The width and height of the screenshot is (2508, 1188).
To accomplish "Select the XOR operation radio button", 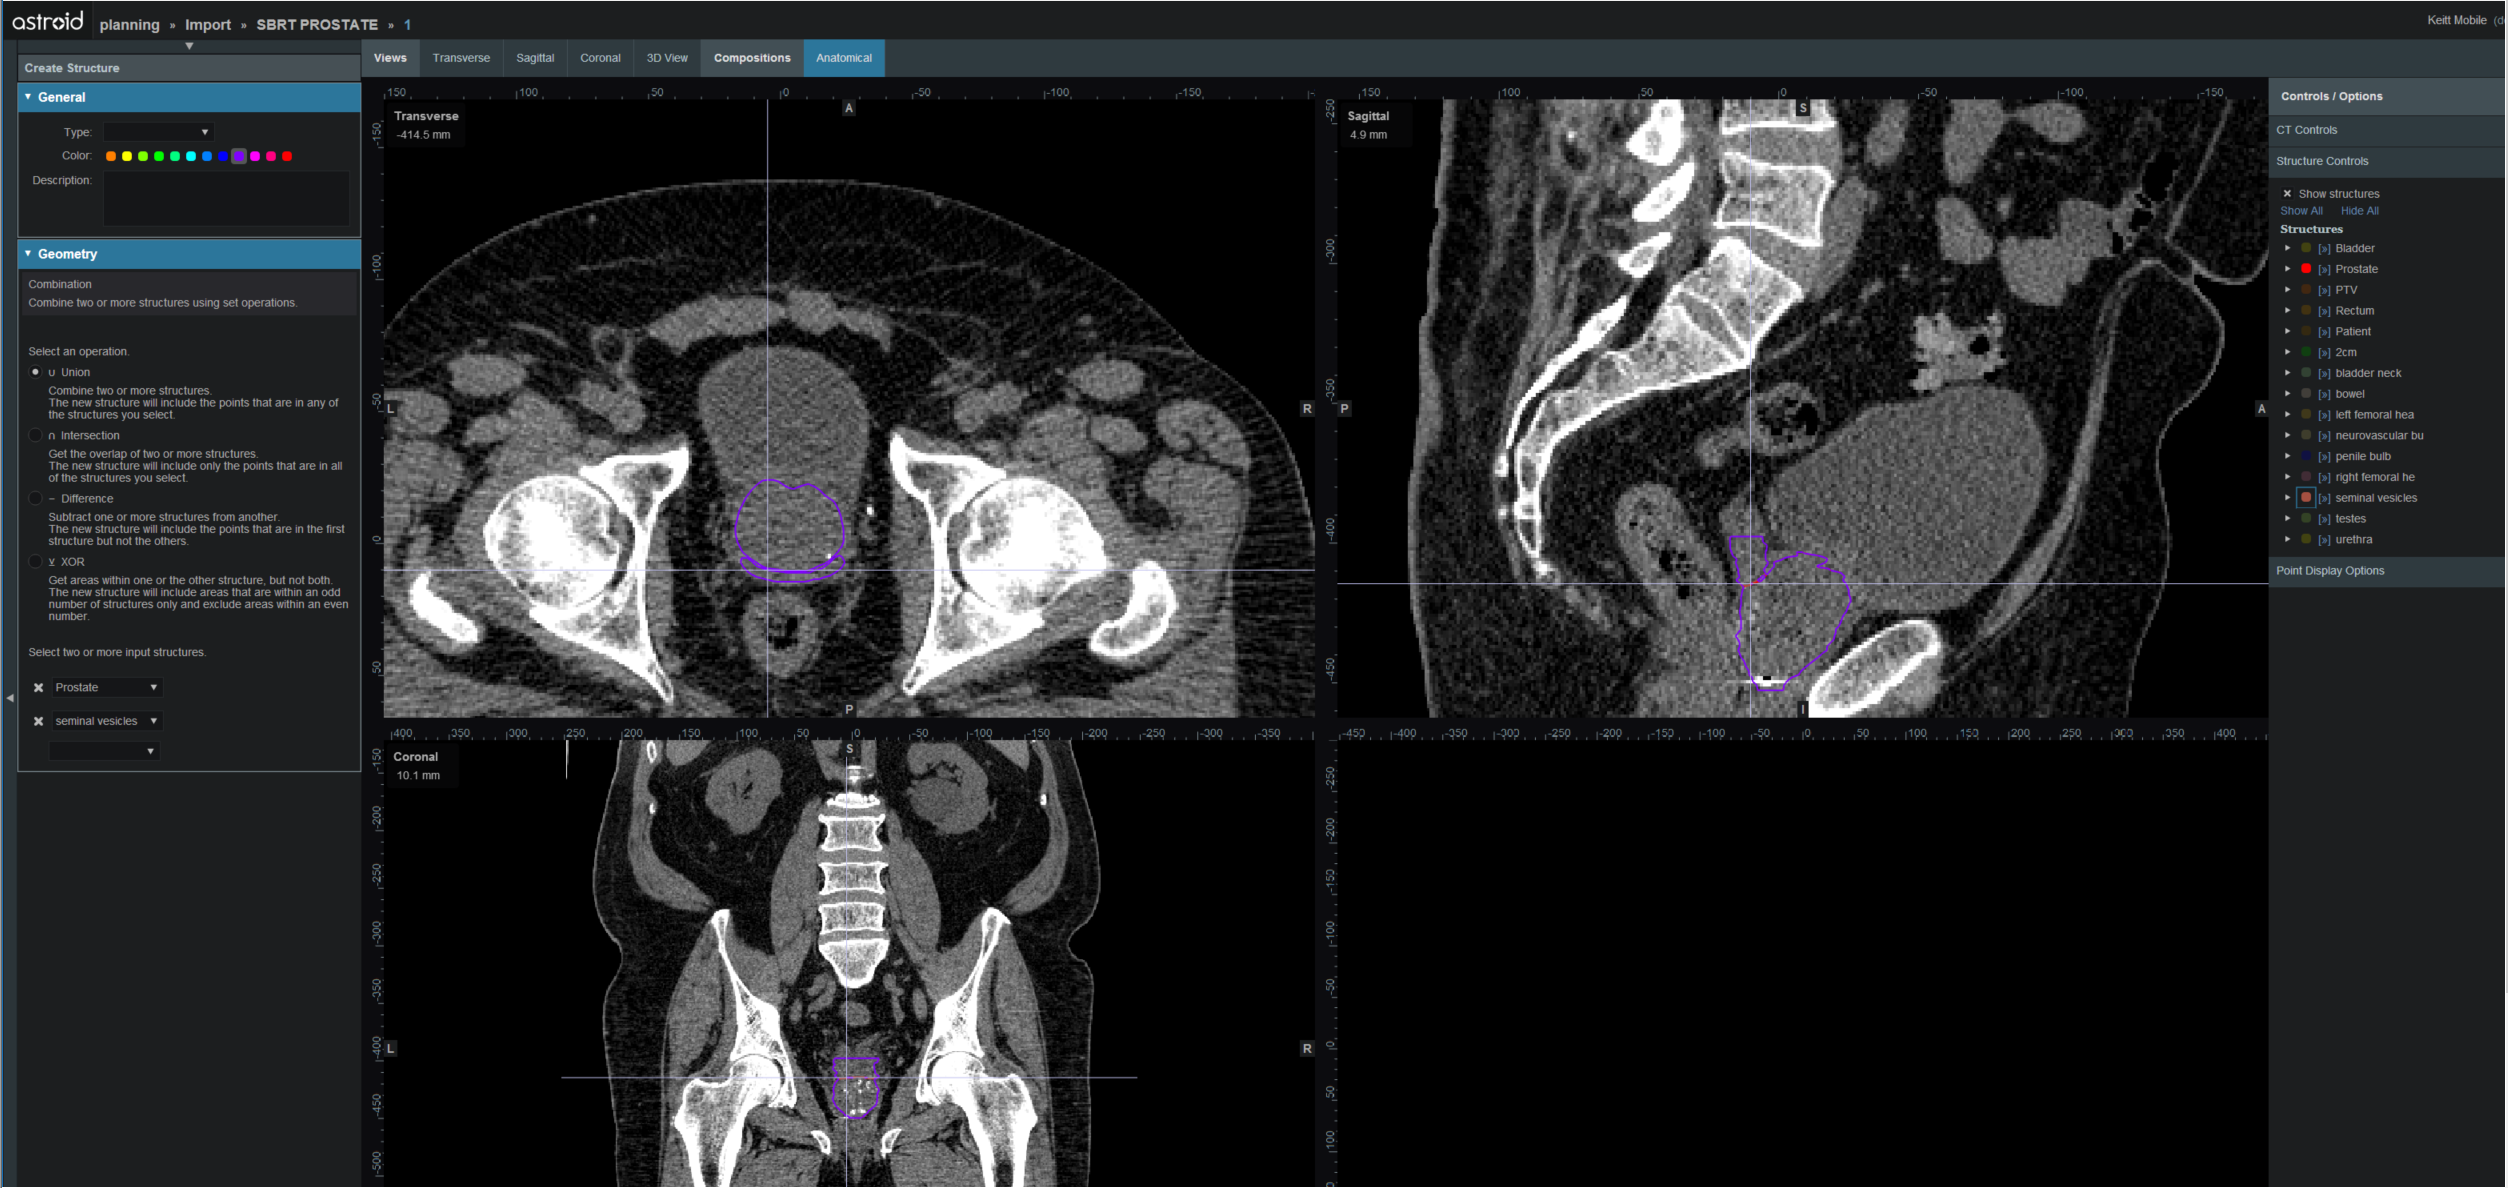I will point(36,562).
